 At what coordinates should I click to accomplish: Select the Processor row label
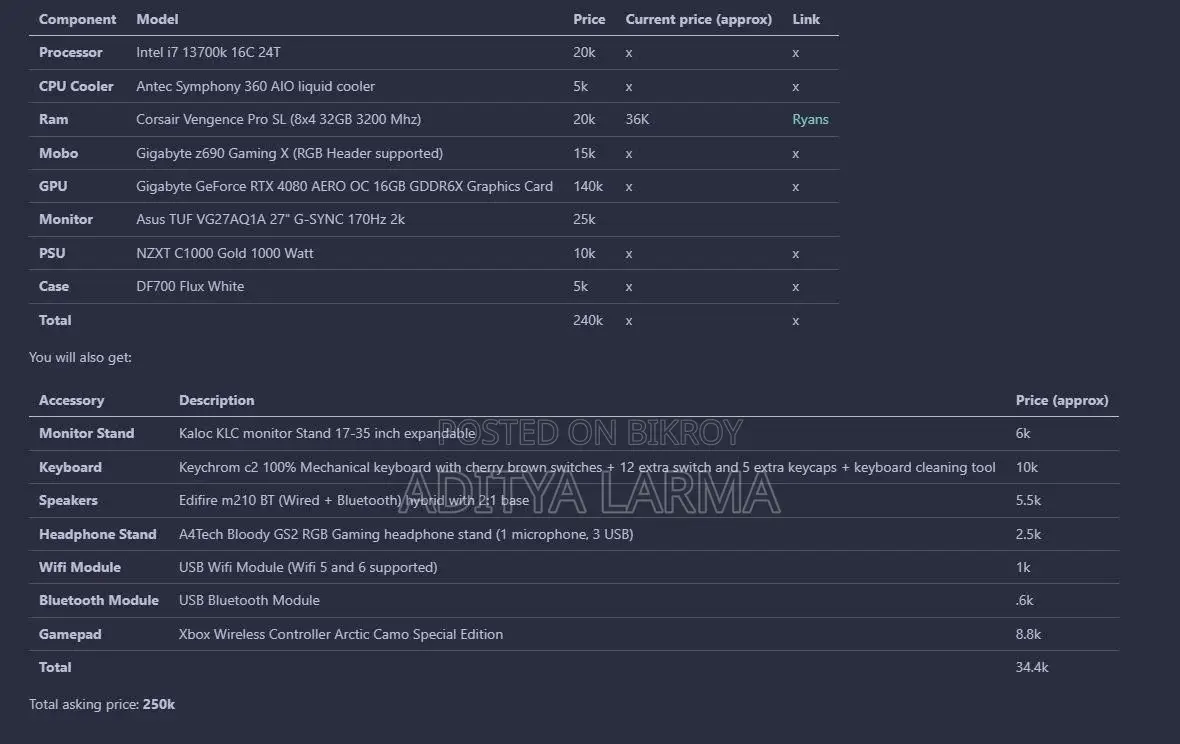point(71,53)
